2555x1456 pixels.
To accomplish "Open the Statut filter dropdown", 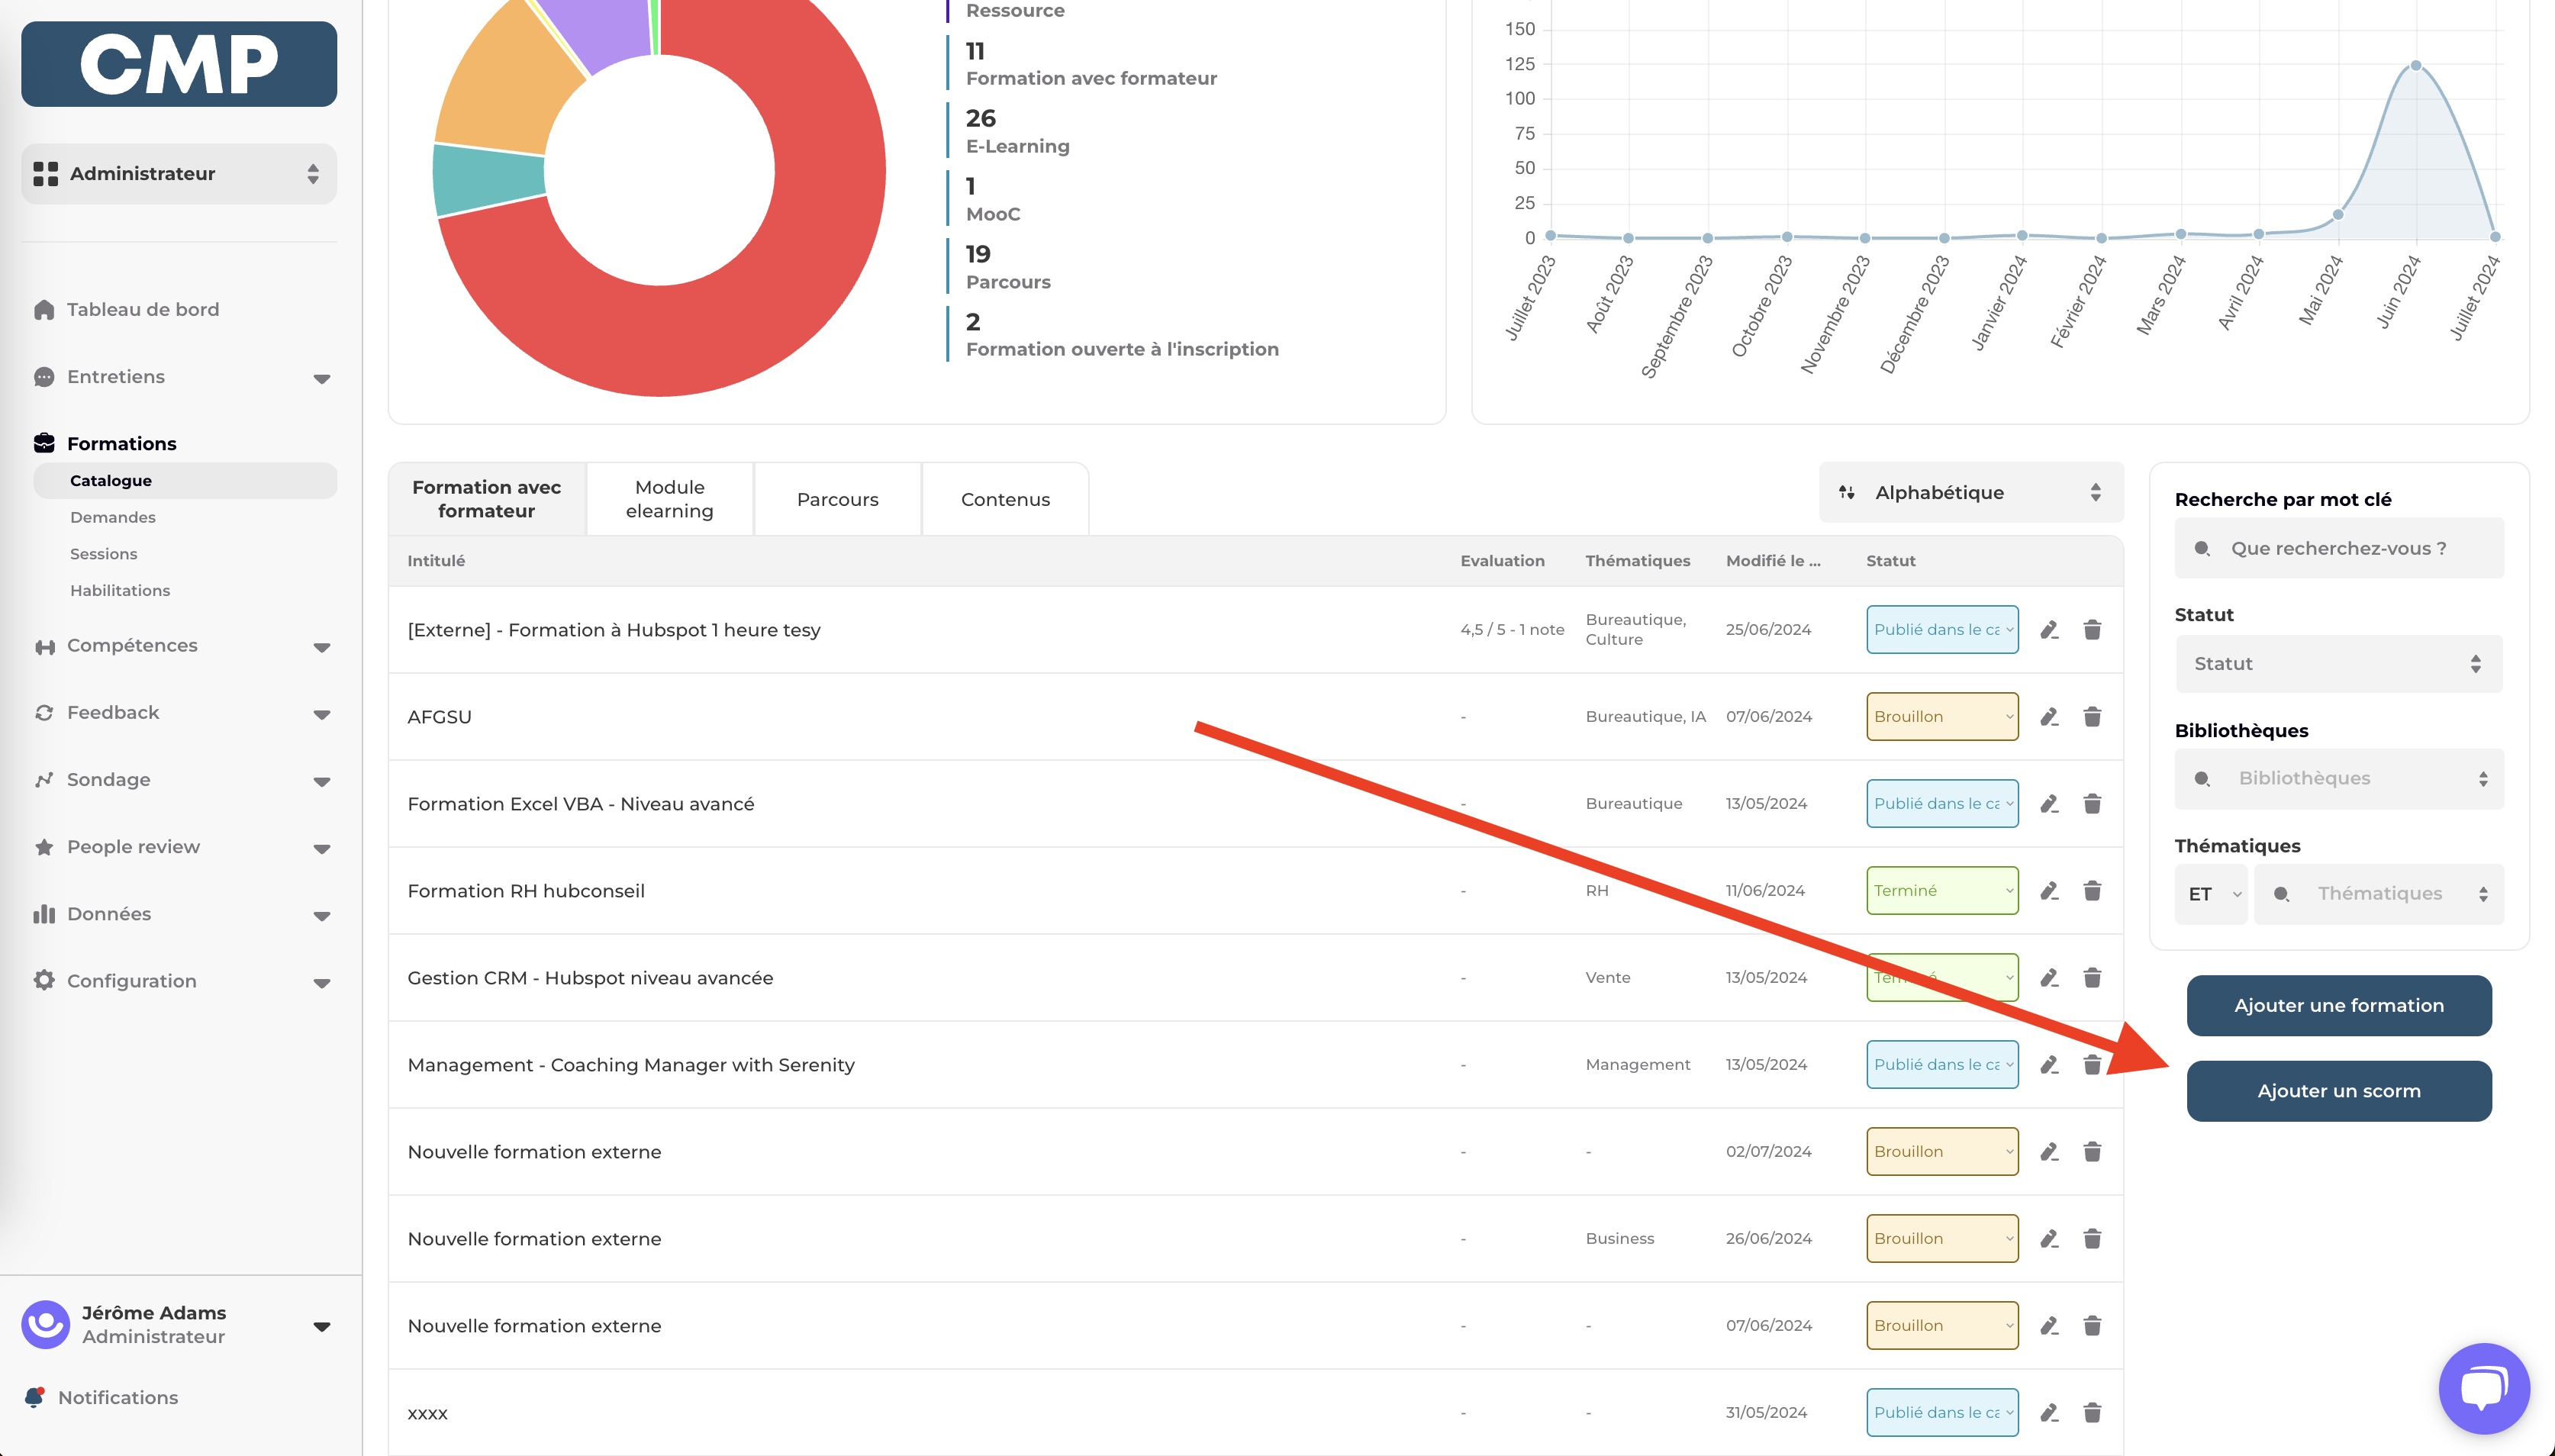I will [x=2338, y=663].
